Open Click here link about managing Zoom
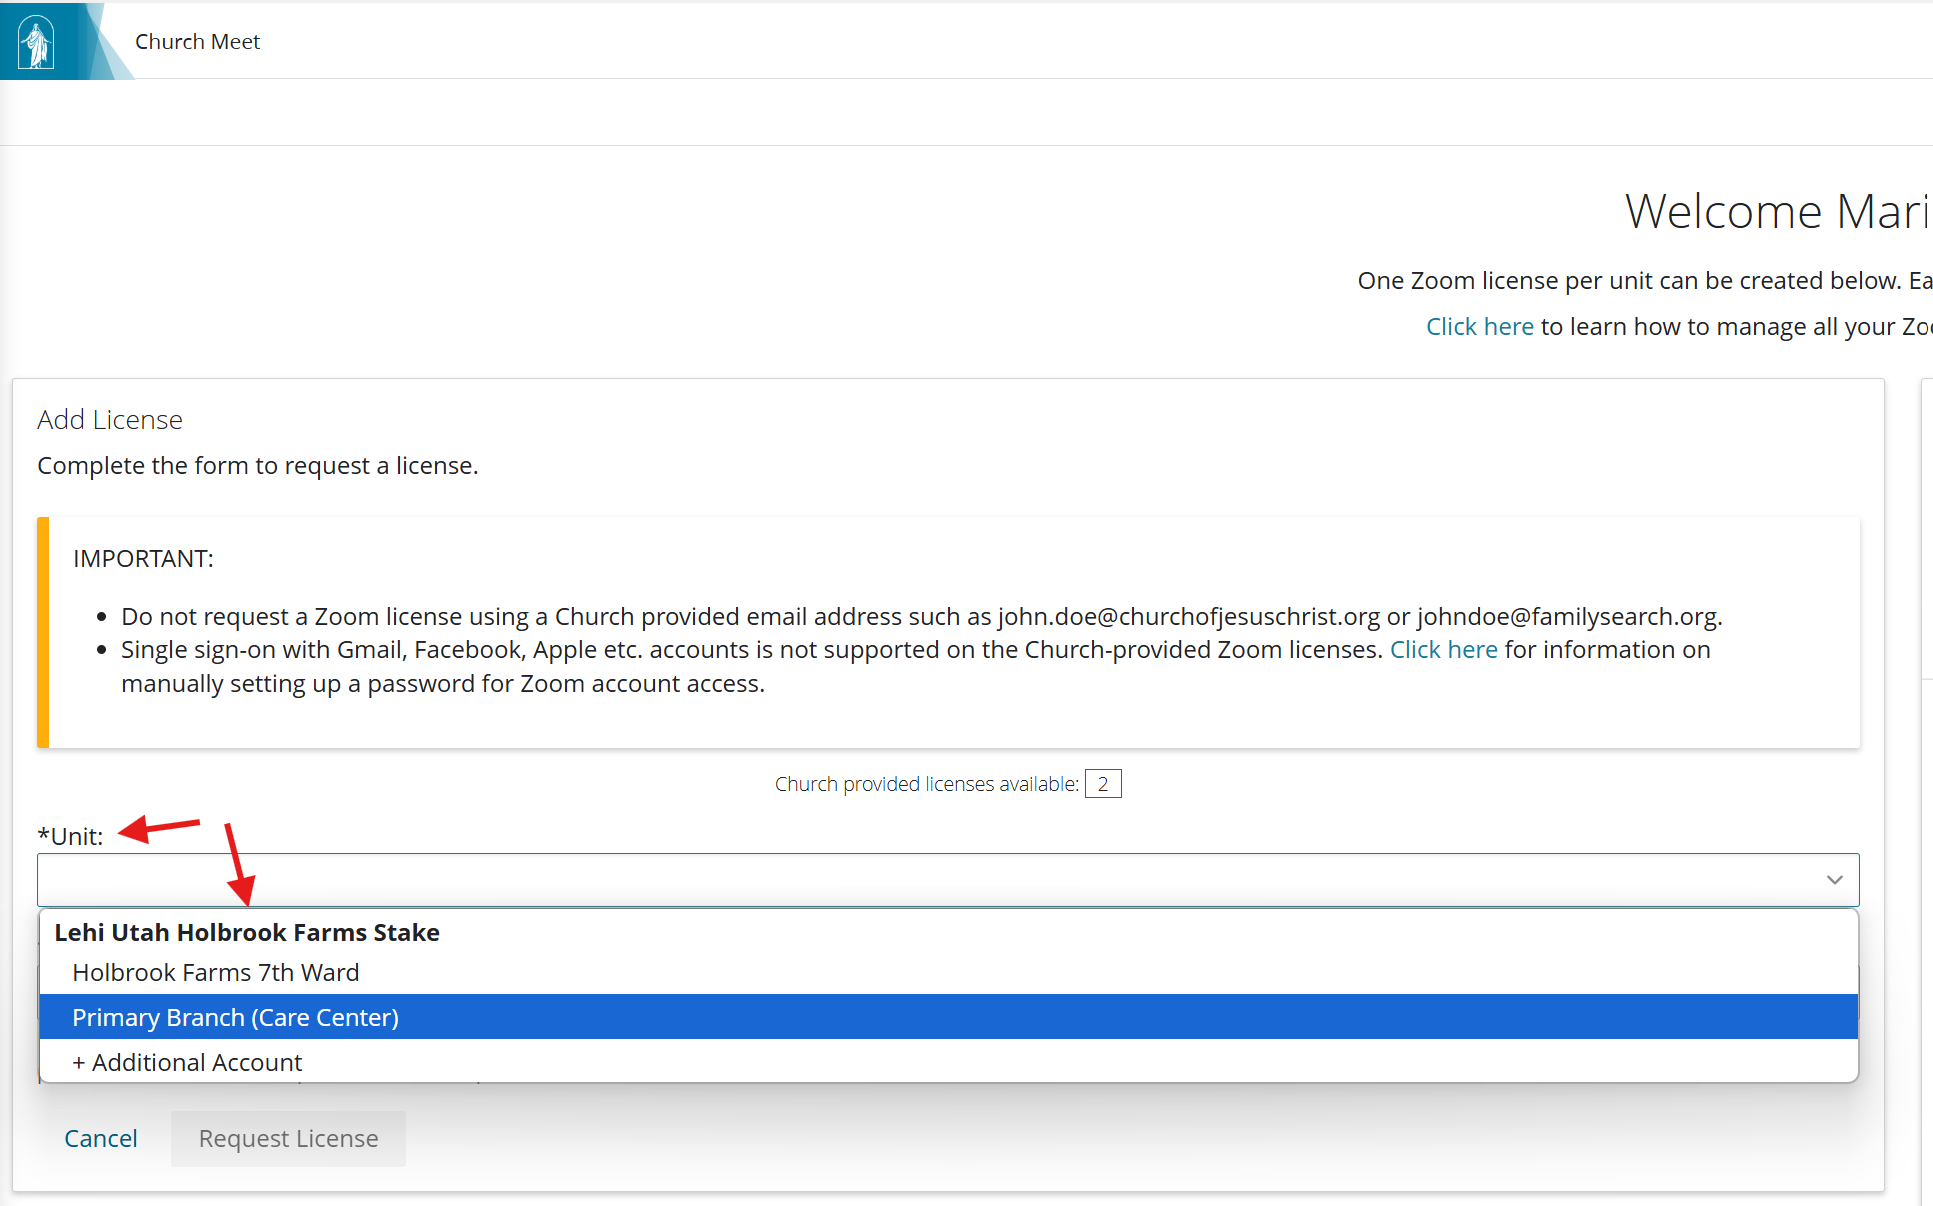 pos(1479,326)
